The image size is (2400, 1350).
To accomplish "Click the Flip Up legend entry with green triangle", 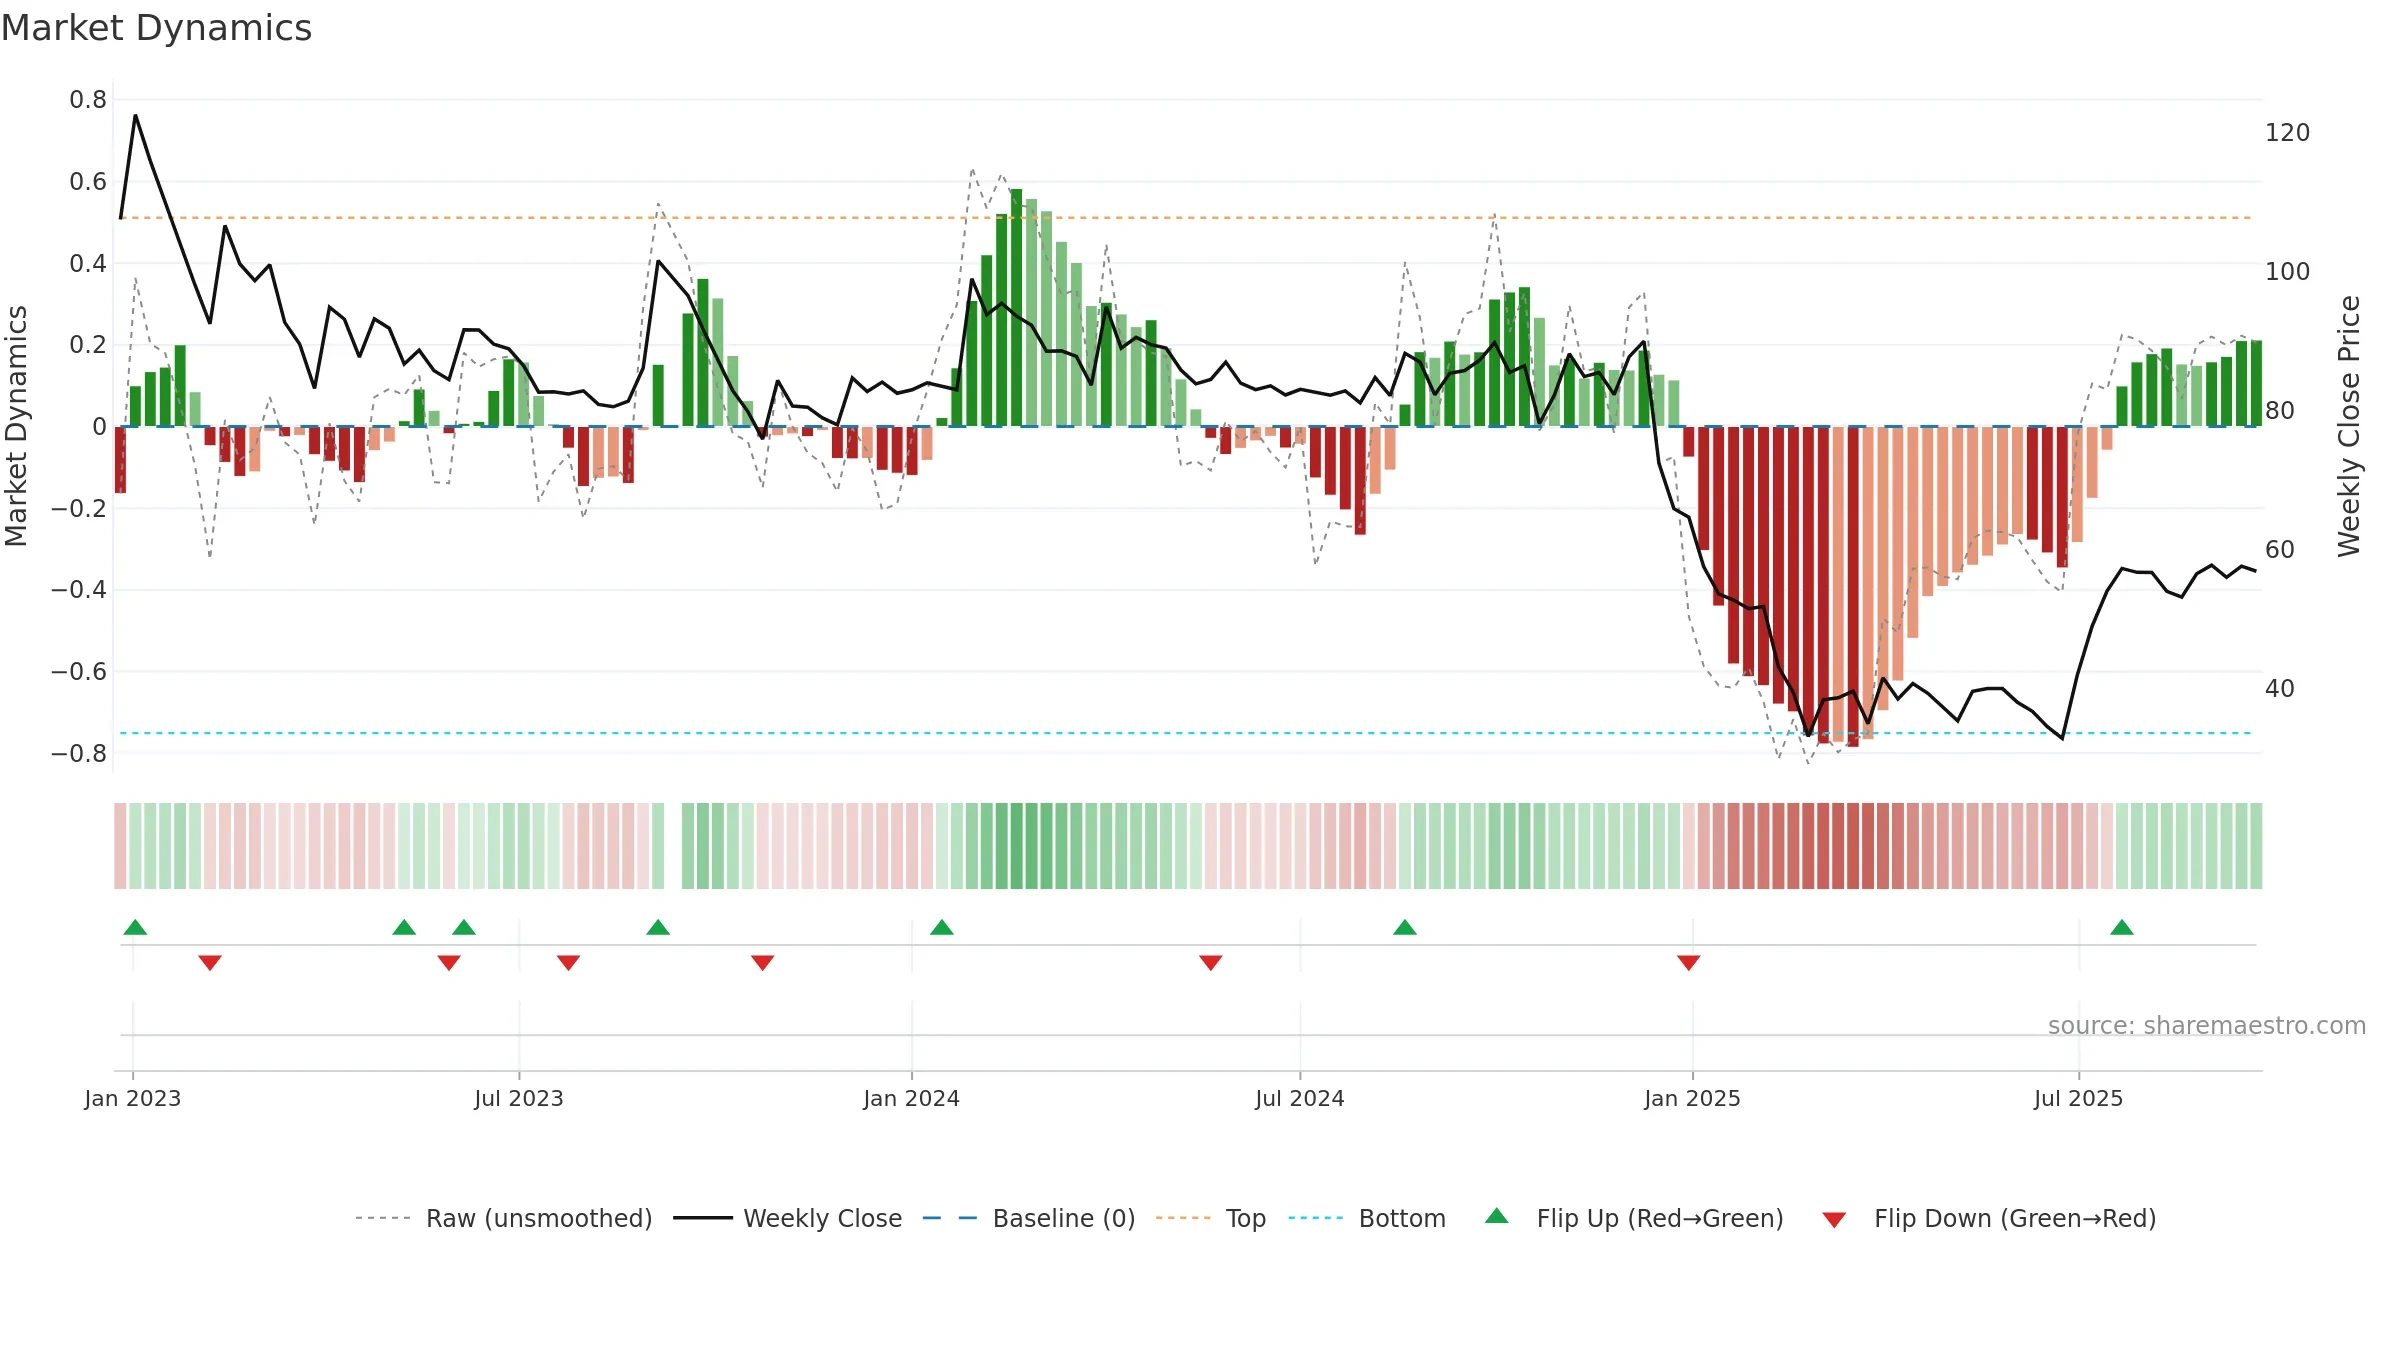I will 1634,1218.
